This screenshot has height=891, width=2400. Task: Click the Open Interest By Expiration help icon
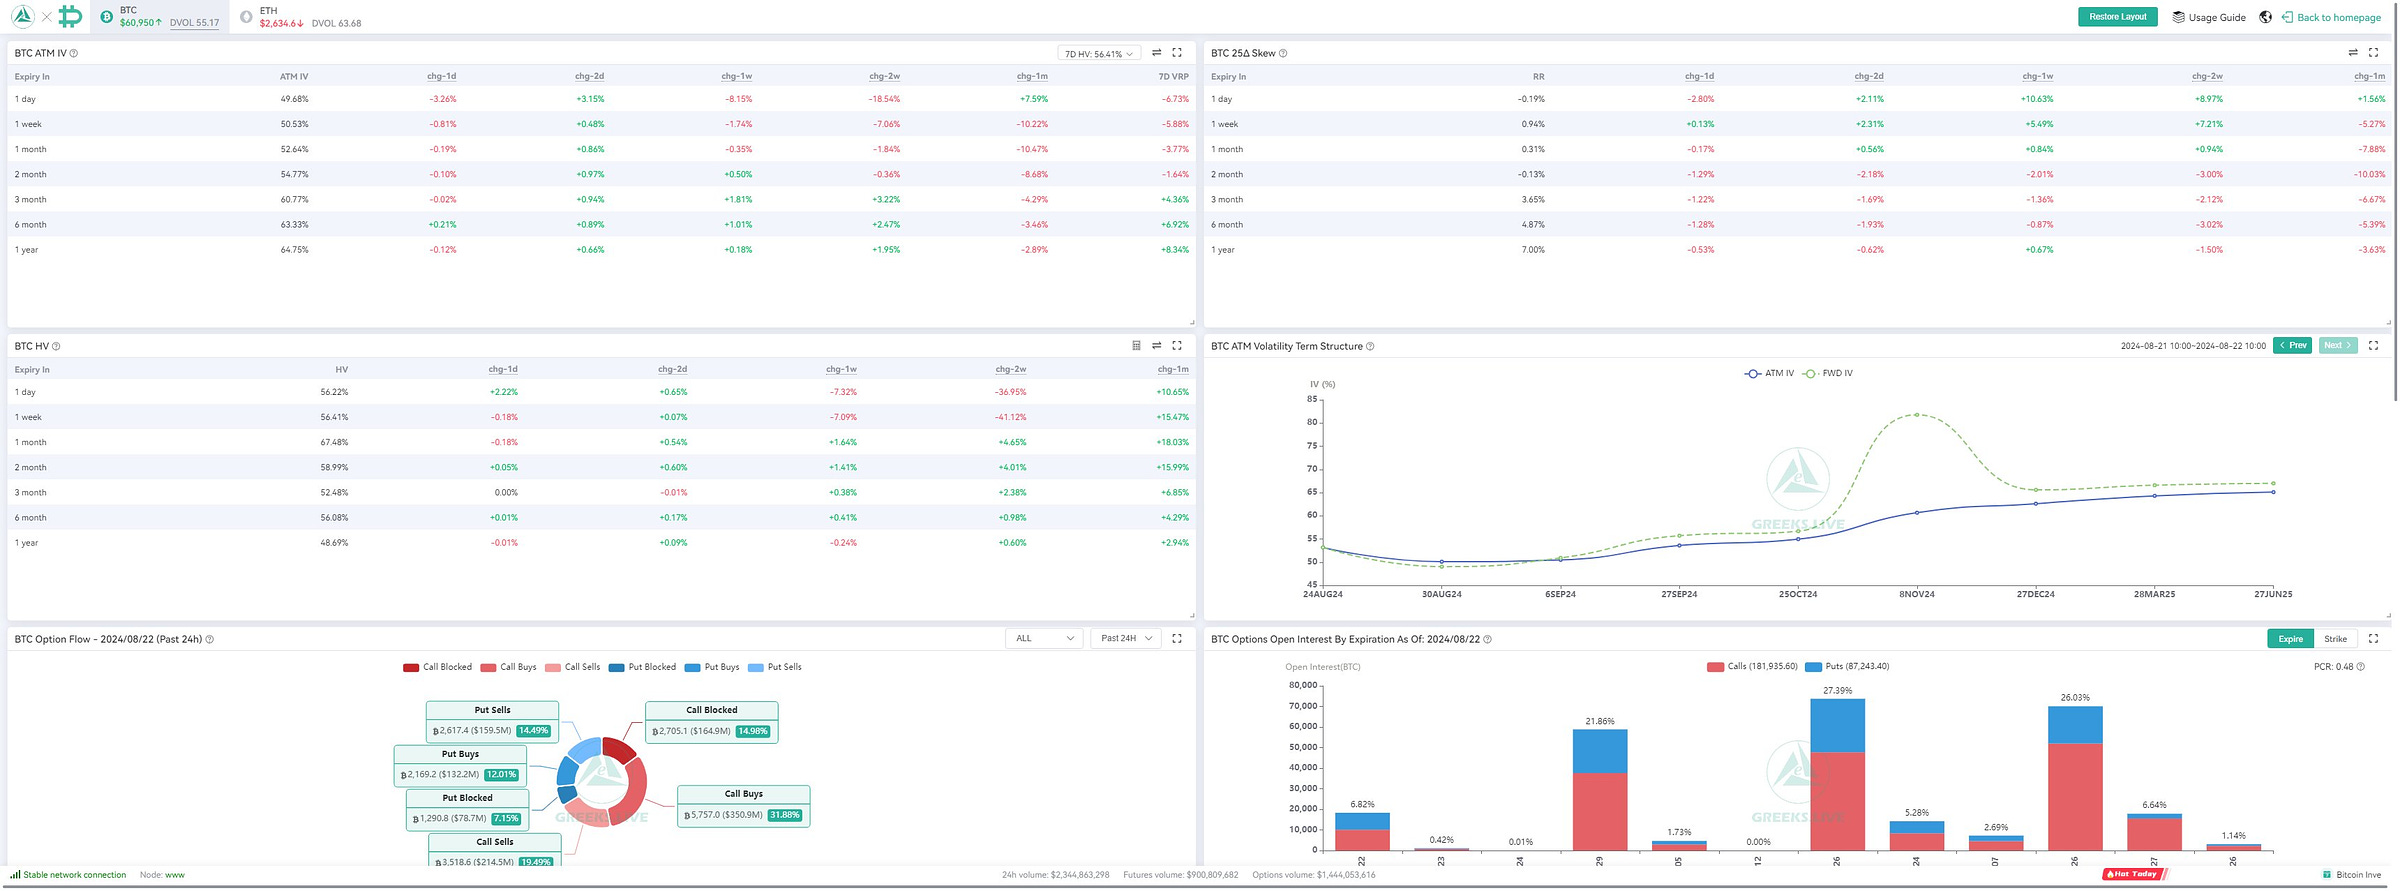[x=1487, y=639]
